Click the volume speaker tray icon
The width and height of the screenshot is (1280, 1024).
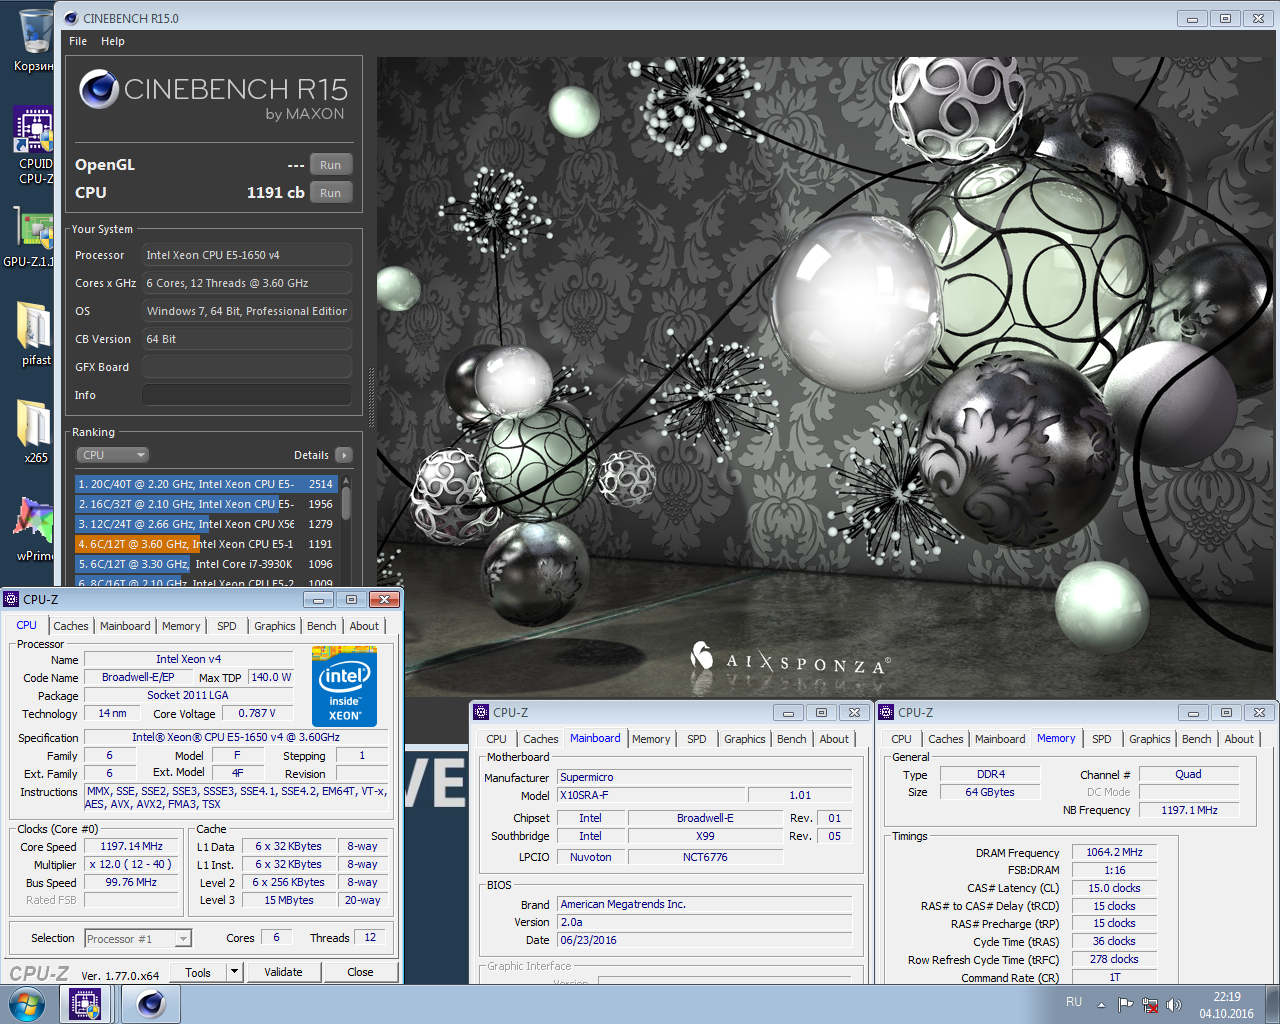[1173, 1004]
